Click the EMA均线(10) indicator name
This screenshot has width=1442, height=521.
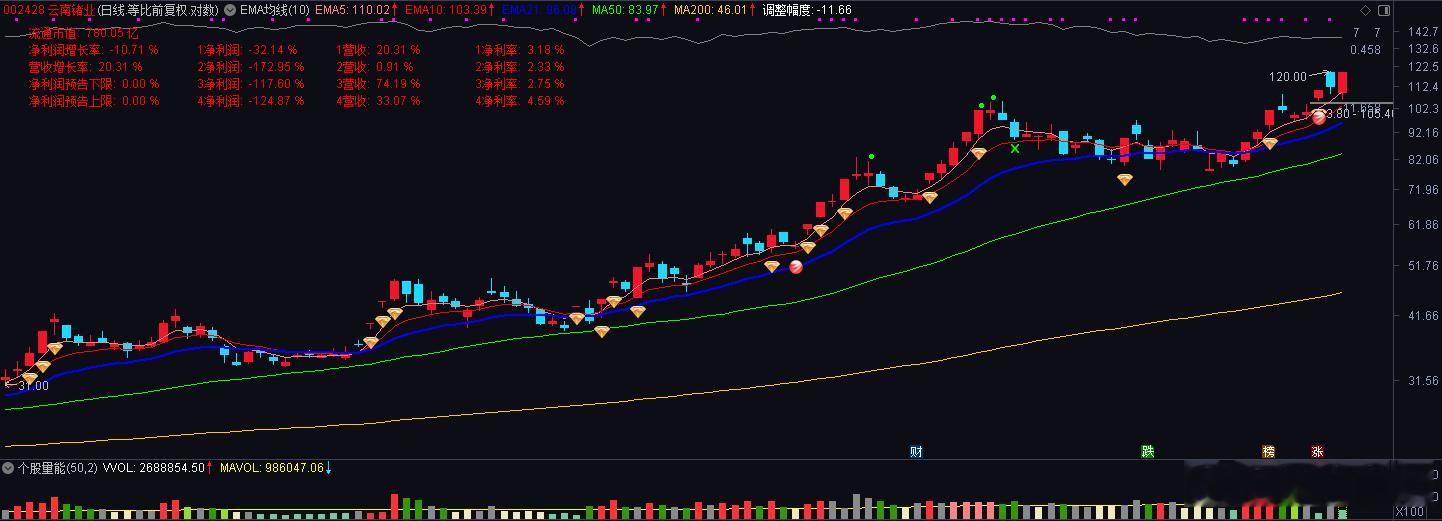point(275,10)
